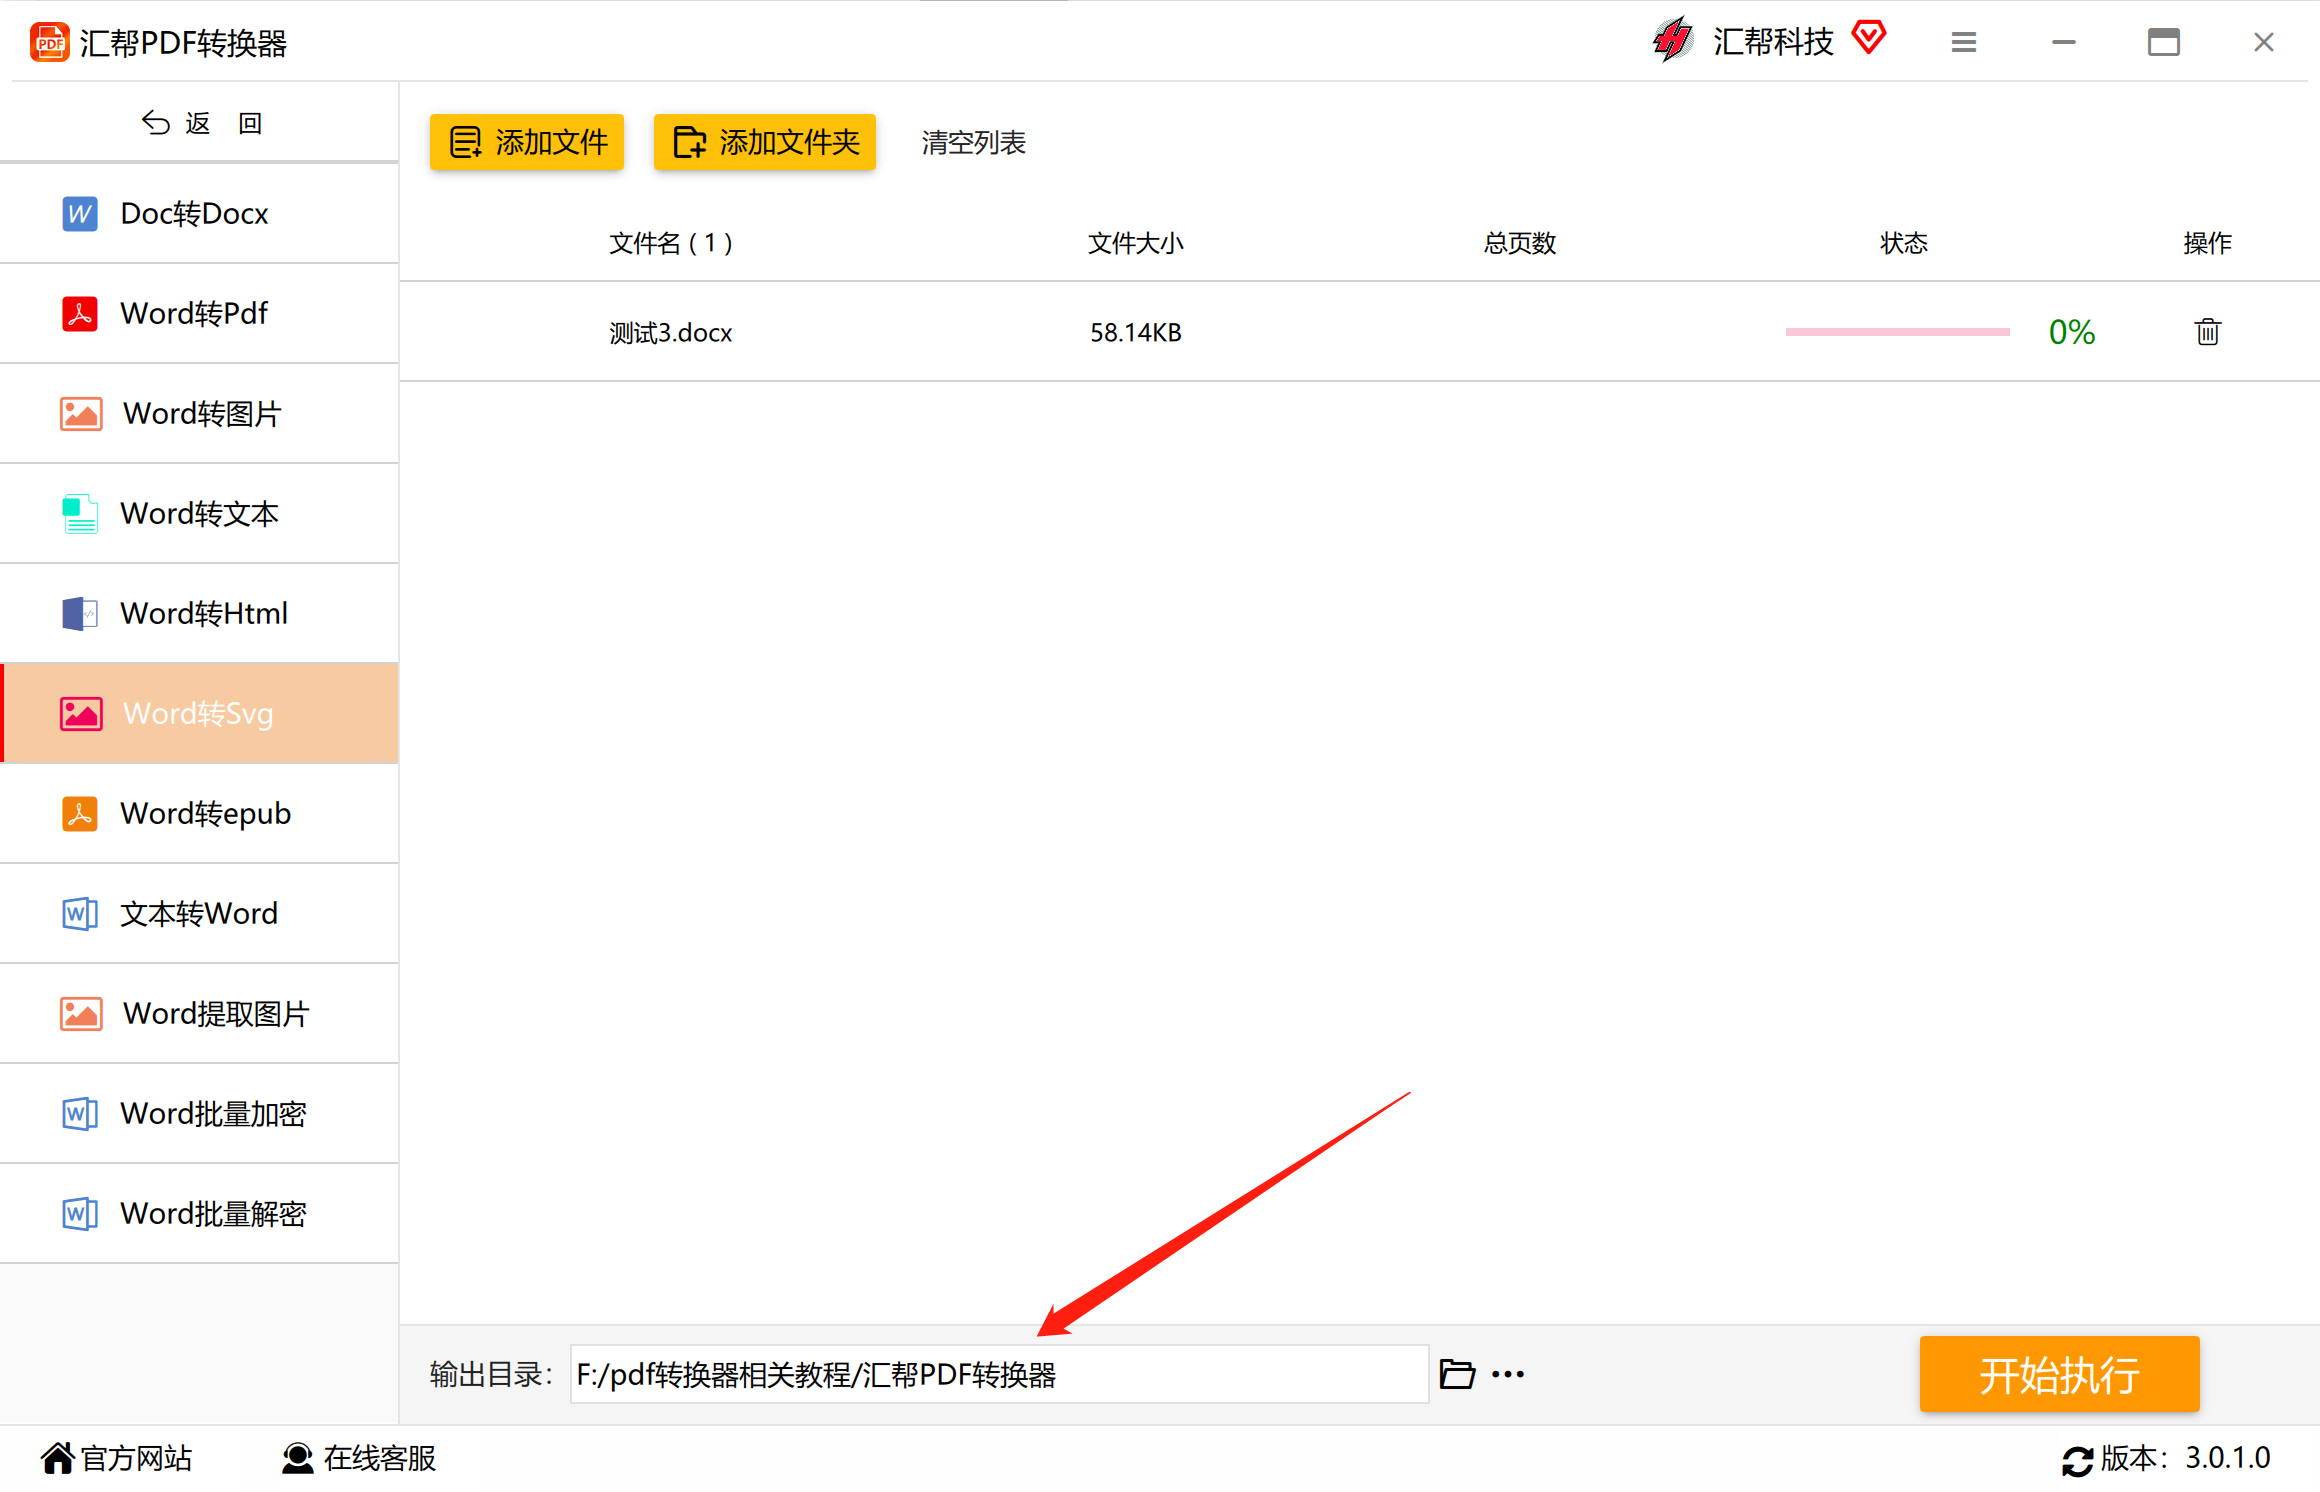
Task: Click the three-dots browse directory icon
Action: tap(1508, 1375)
